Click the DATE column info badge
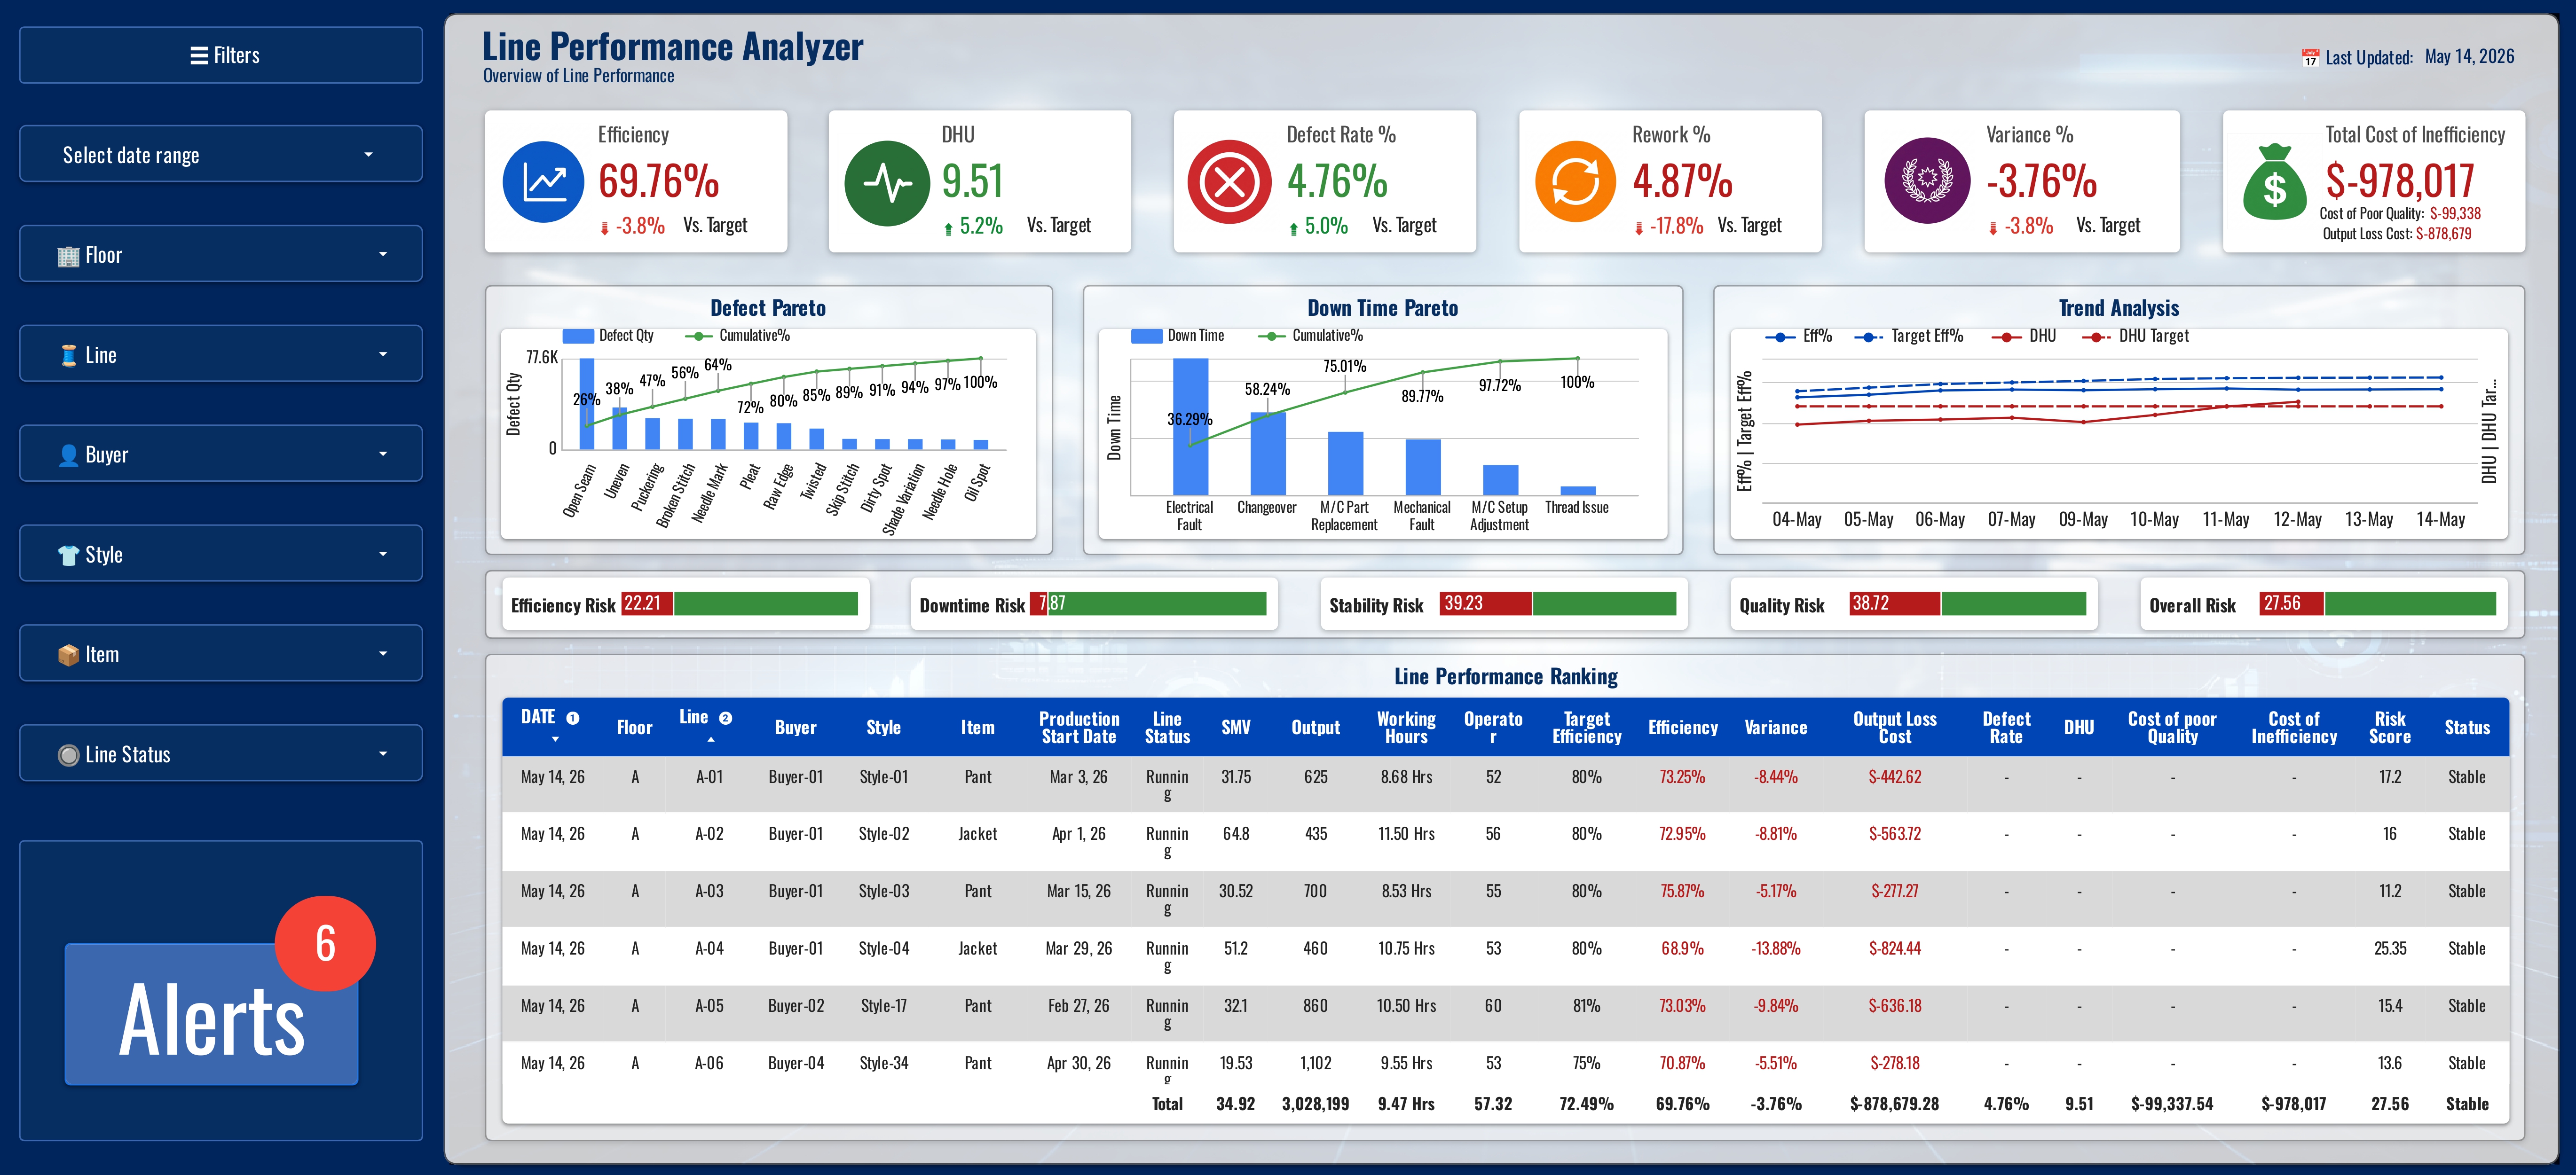2576x1175 pixels. [573, 718]
